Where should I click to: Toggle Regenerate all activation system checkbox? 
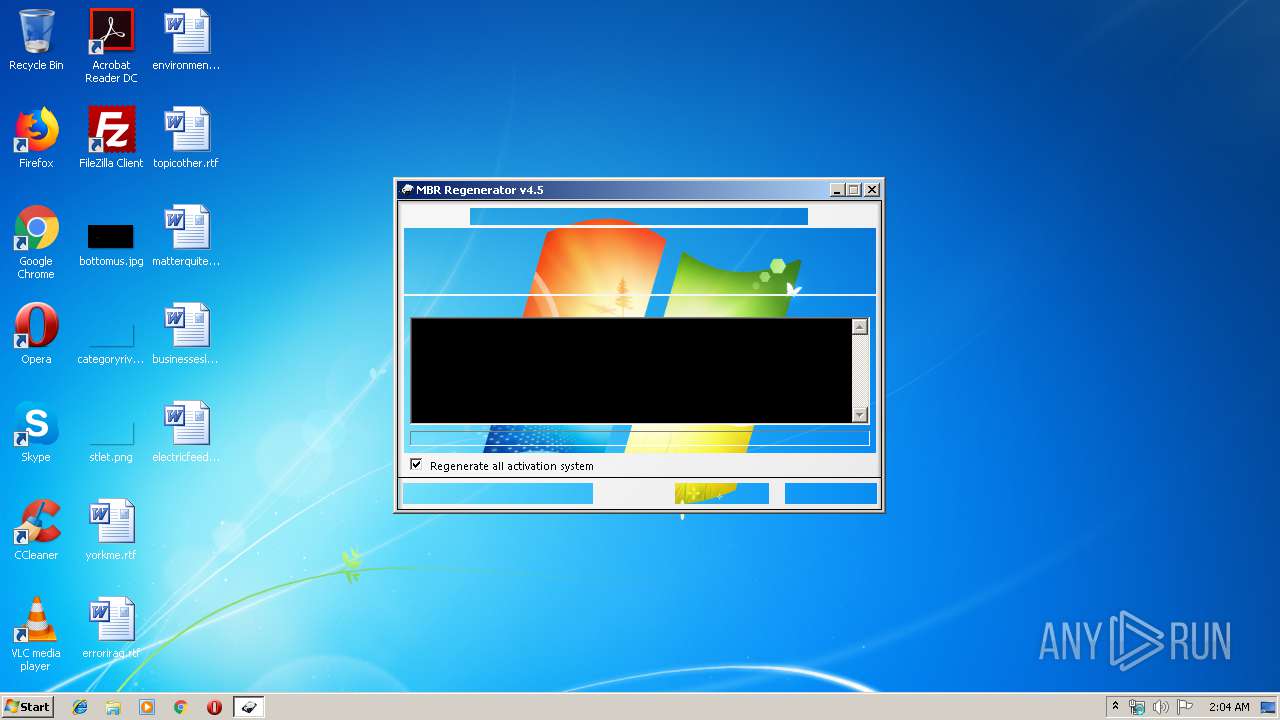click(x=416, y=465)
